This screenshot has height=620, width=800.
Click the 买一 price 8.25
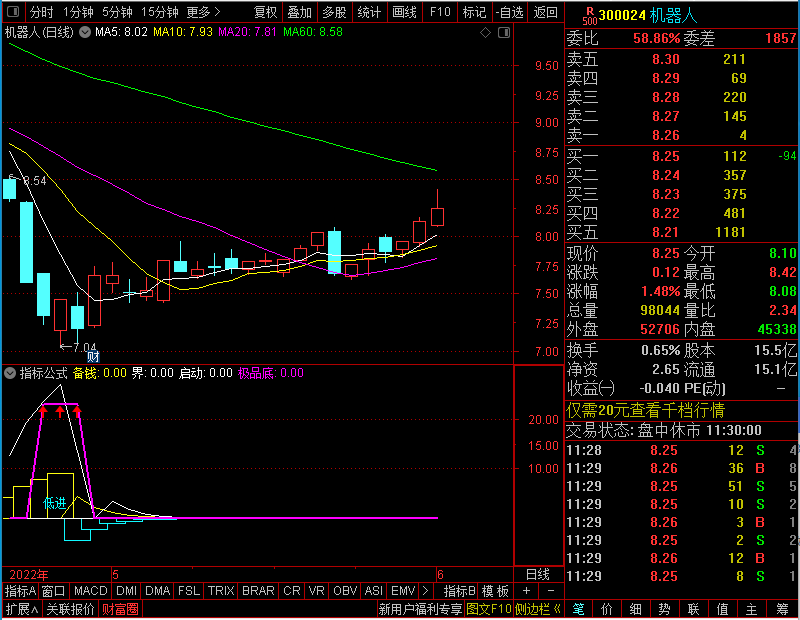click(x=666, y=156)
